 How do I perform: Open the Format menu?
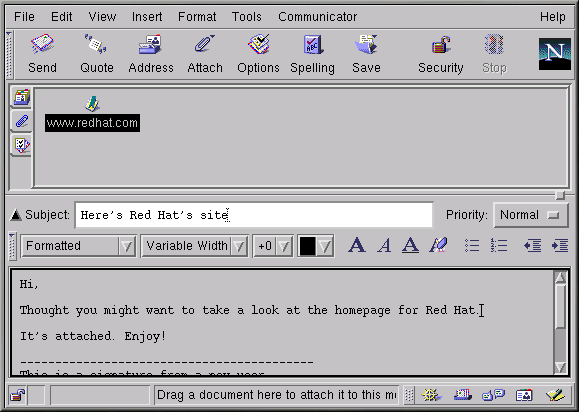[x=197, y=17]
